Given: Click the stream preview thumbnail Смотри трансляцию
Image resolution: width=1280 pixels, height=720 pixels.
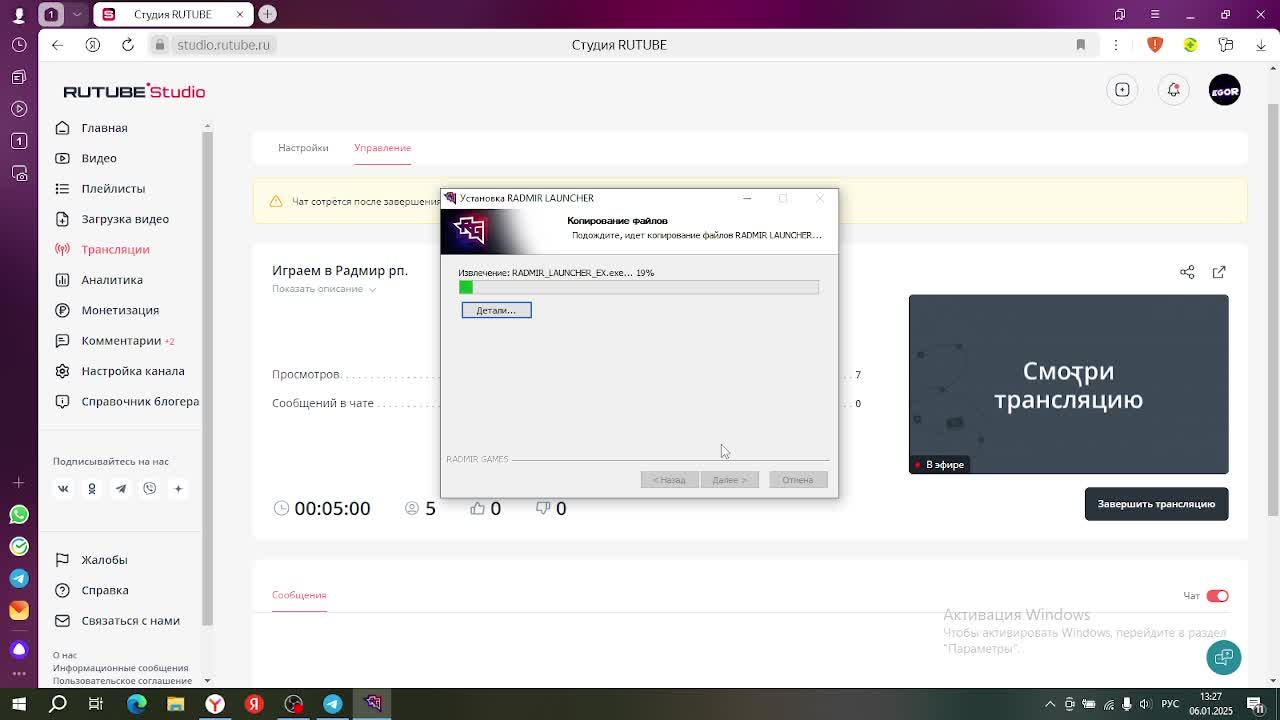Looking at the screenshot, I should (1068, 384).
